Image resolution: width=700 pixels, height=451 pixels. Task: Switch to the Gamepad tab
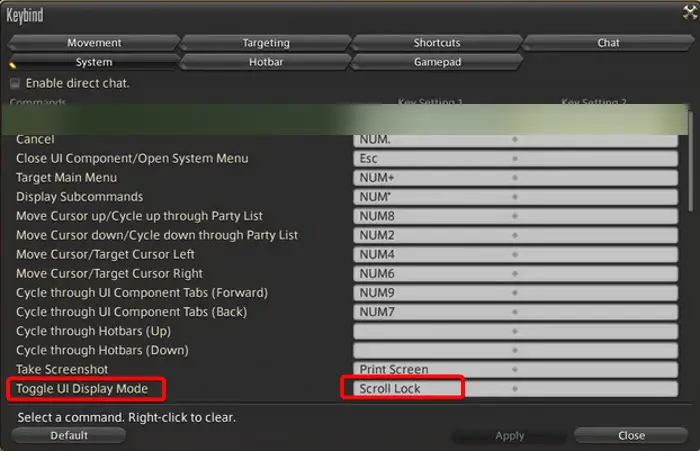437,62
